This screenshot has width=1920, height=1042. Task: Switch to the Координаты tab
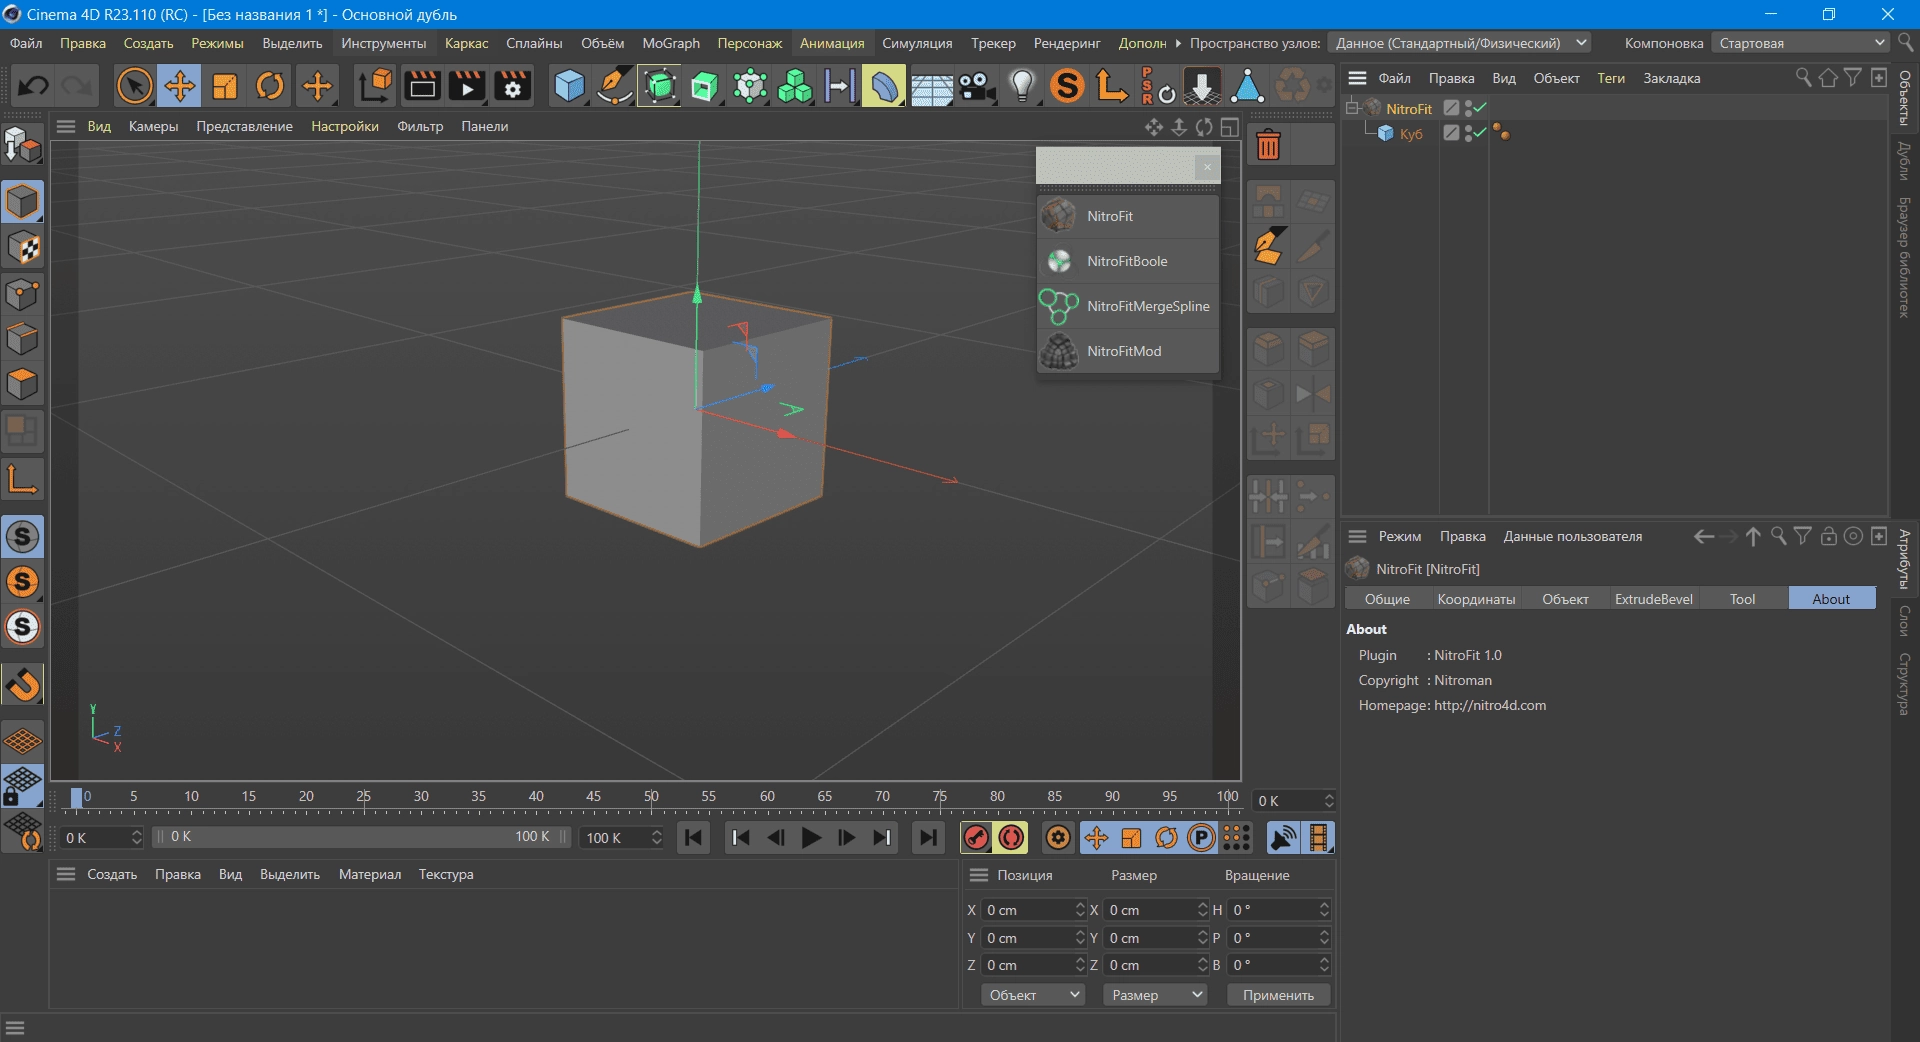click(1476, 599)
